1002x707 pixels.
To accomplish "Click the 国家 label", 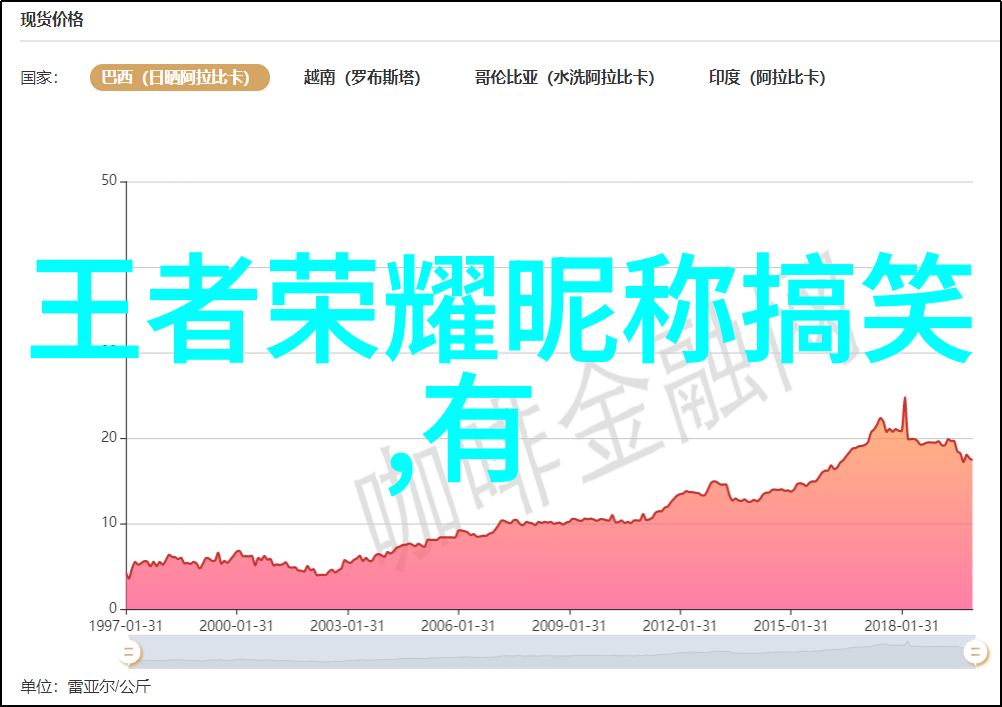I will tap(39, 78).
